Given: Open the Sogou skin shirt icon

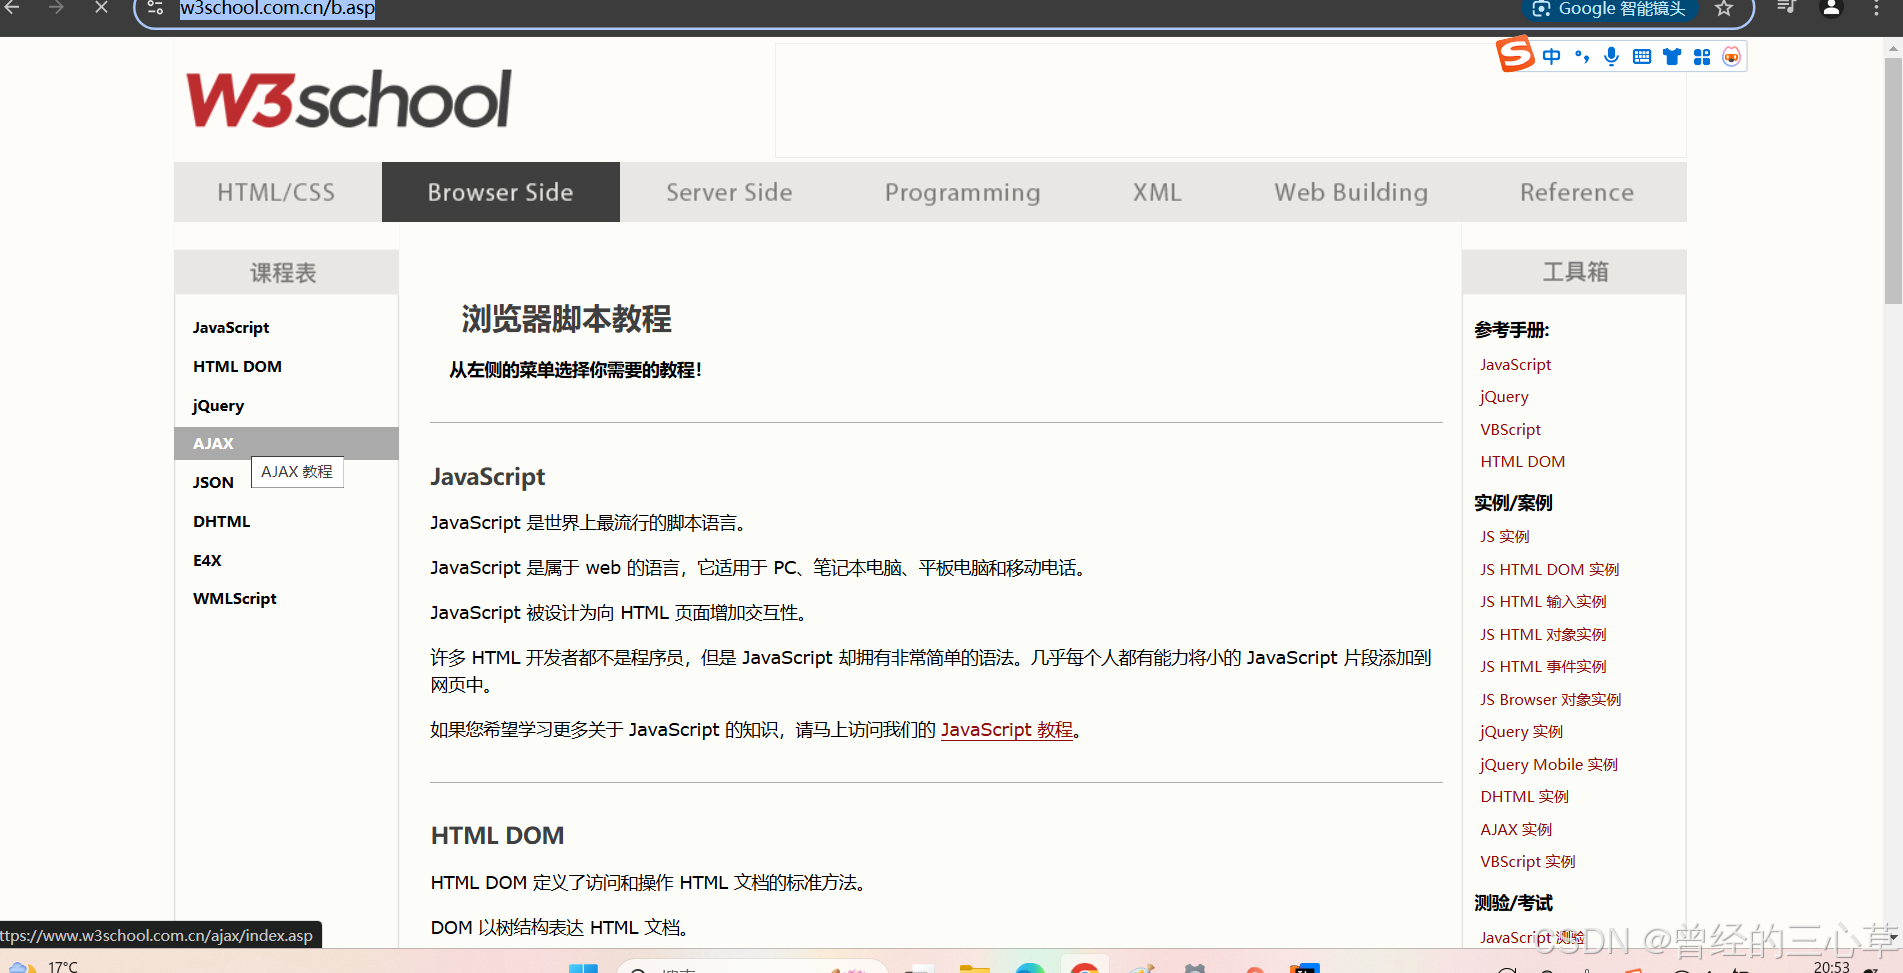Looking at the screenshot, I should pyautogui.click(x=1672, y=57).
